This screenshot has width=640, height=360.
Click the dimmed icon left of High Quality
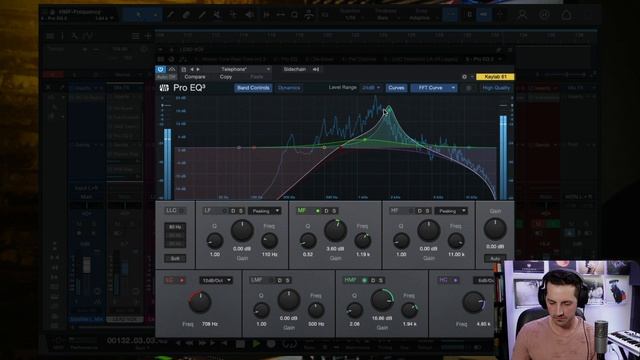[x=468, y=88]
